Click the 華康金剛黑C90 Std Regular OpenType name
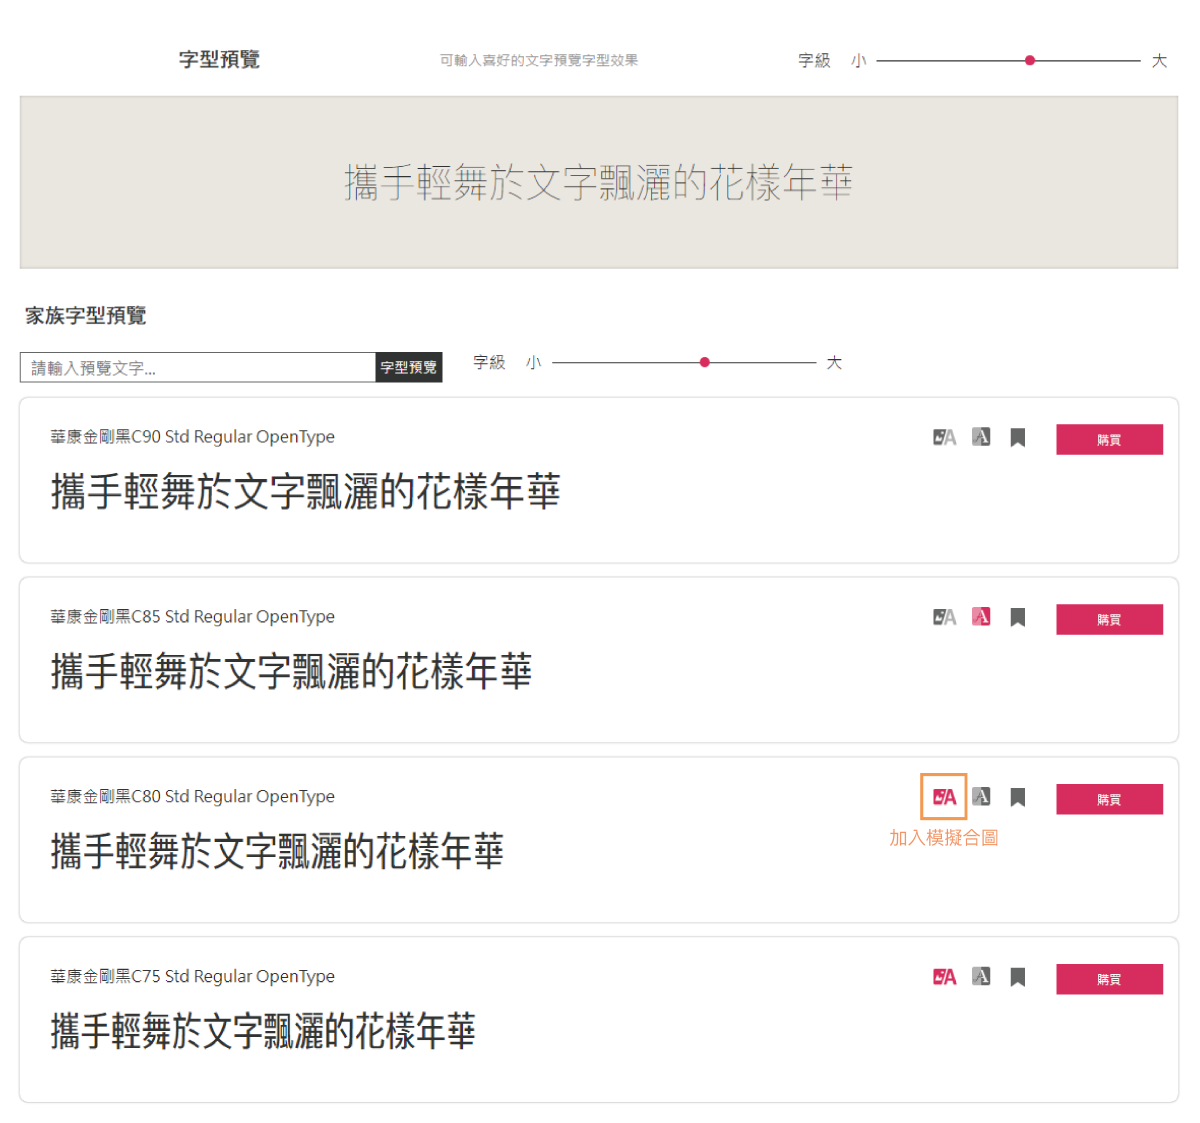 (x=193, y=437)
